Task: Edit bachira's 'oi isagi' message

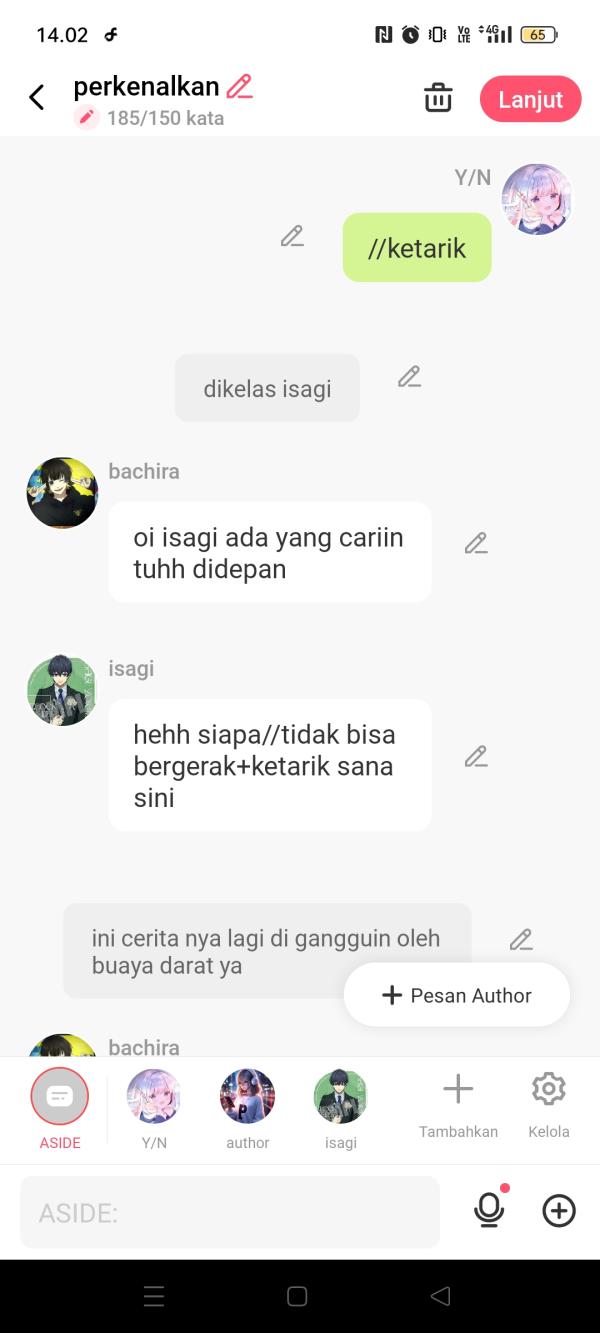Action: (476, 543)
